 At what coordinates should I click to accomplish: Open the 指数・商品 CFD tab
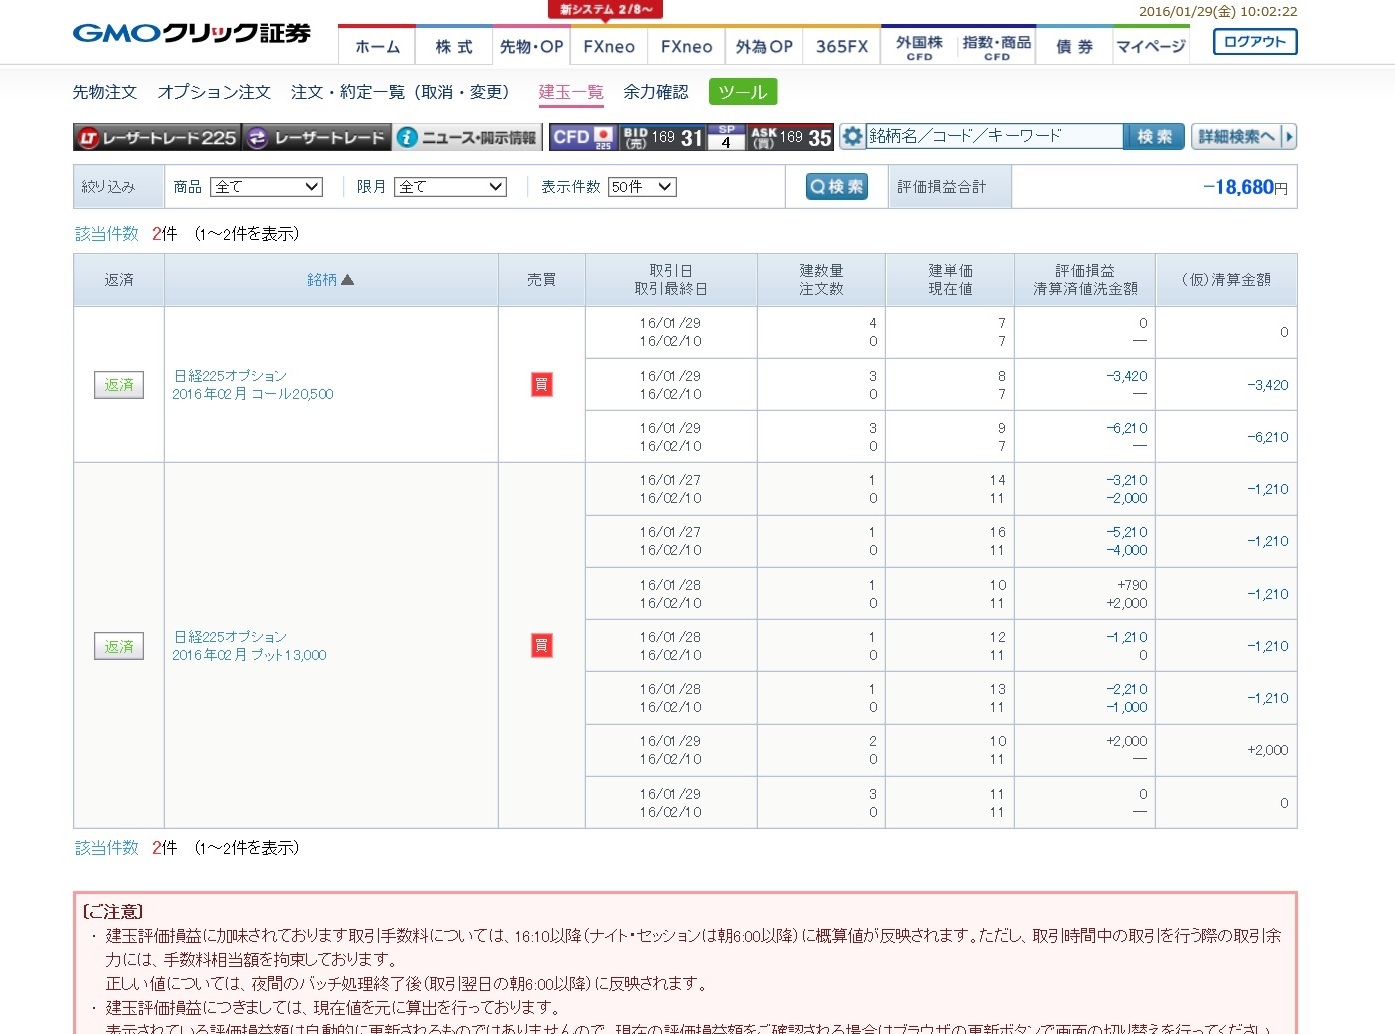pos(996,46)
